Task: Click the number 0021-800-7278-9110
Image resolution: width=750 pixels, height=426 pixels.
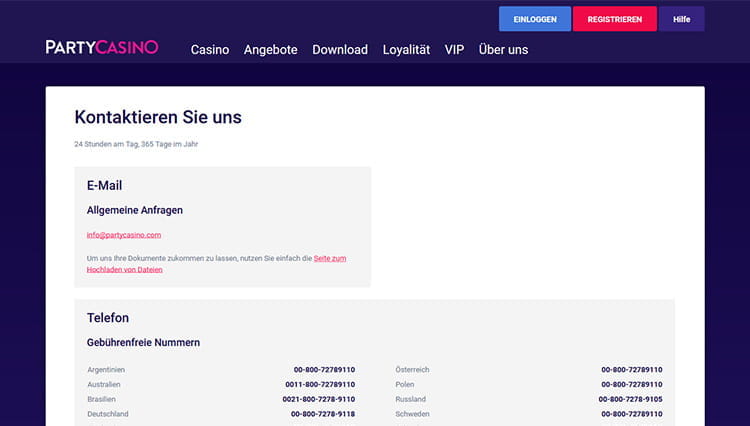Action: click(x=319, y=399)
